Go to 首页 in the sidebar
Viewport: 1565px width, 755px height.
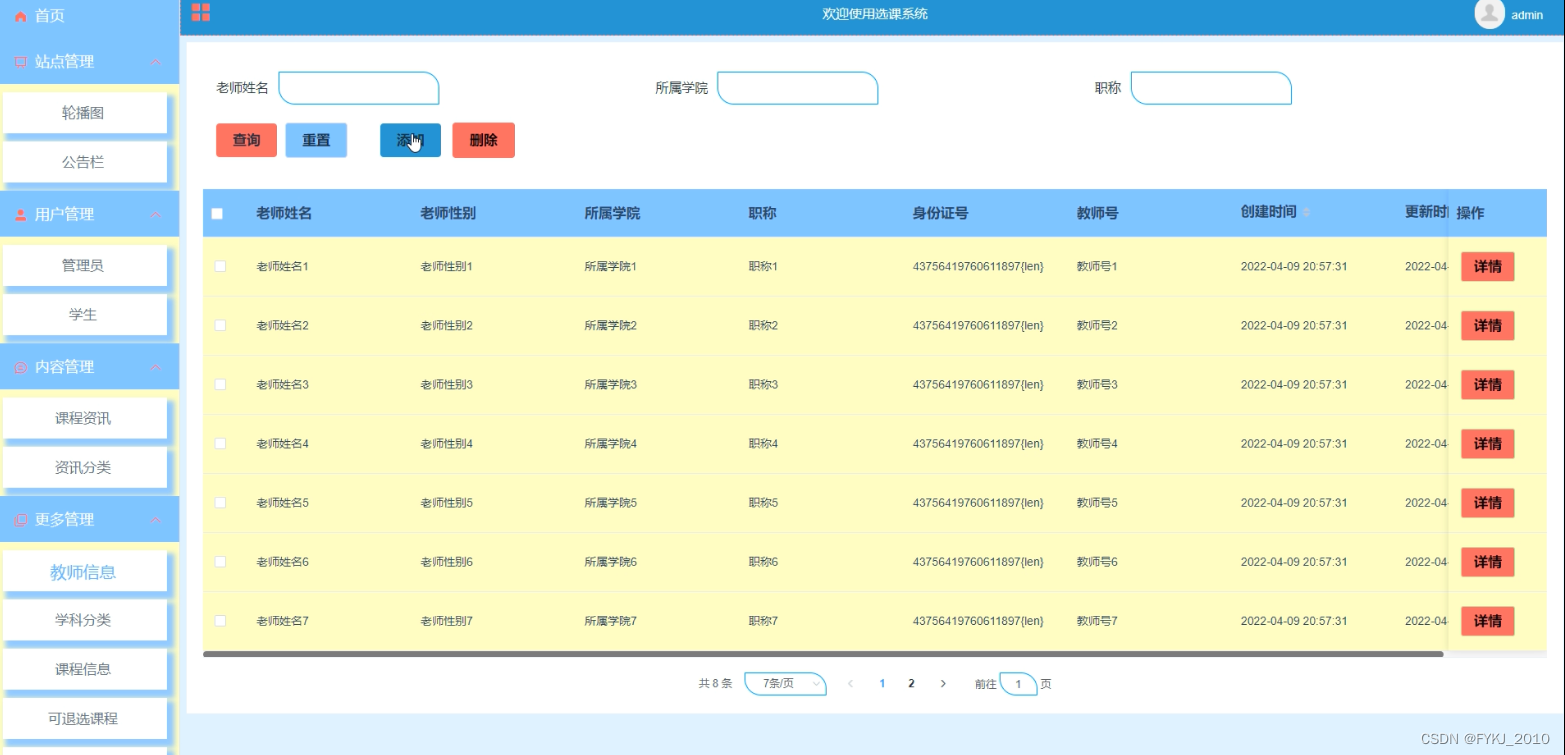(50, 17)
